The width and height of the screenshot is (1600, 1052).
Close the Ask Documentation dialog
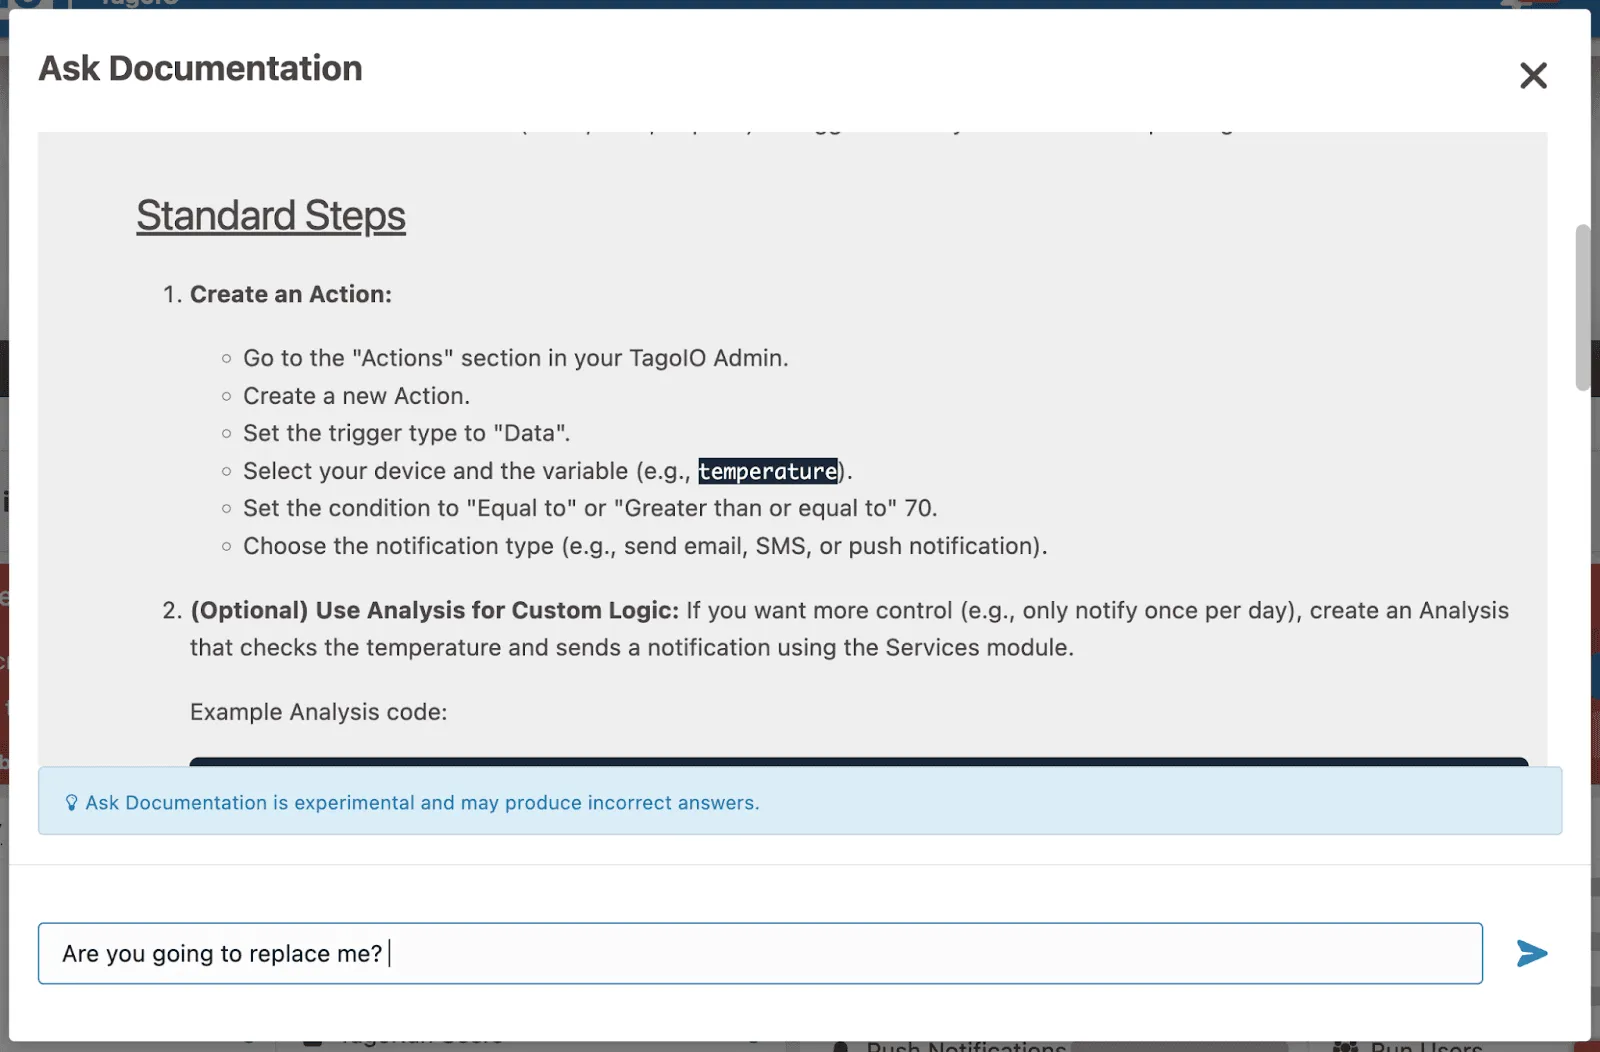[x=1533, y=75]
